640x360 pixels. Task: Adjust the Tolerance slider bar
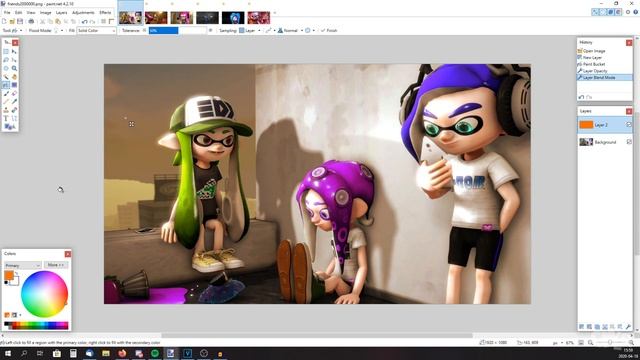click(178, 30)
